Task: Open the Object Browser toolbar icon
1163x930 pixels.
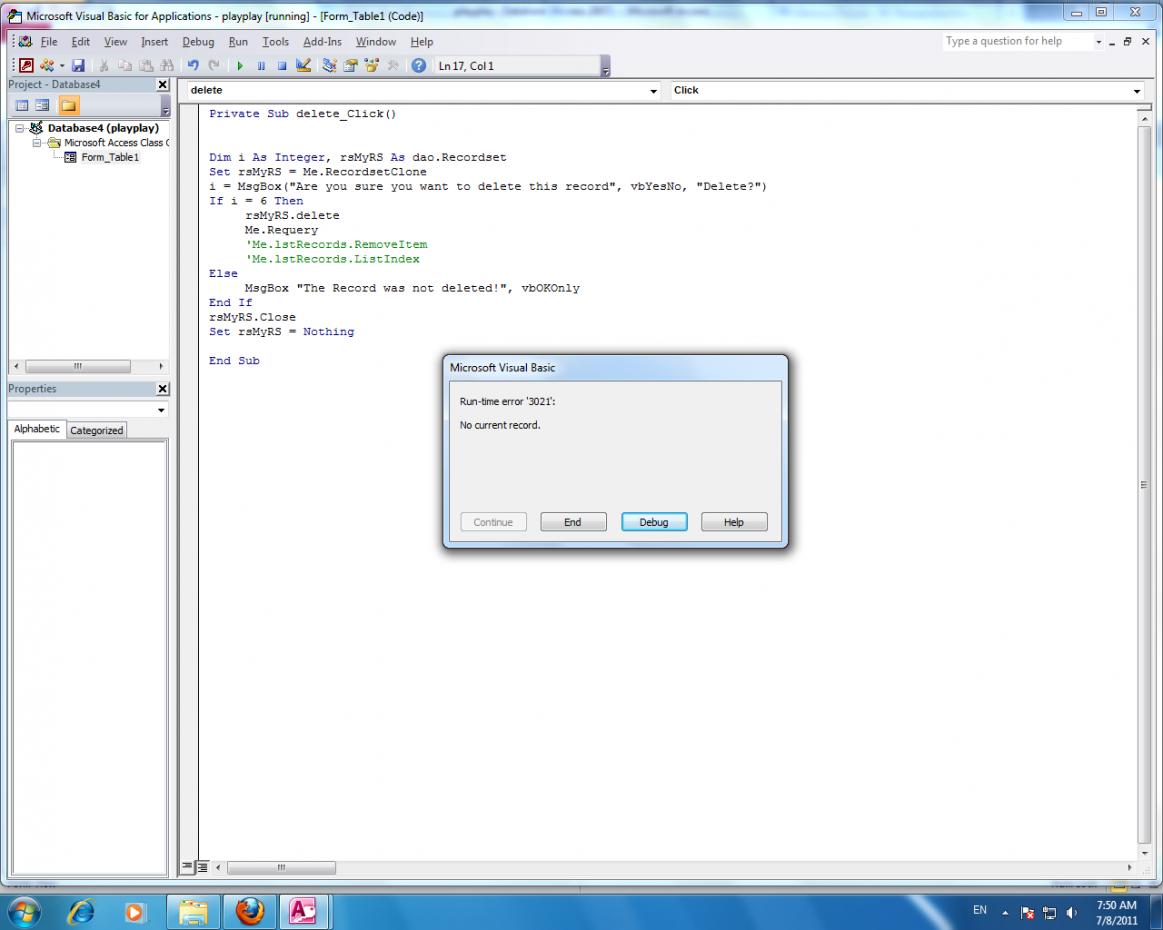Action: 371,66
